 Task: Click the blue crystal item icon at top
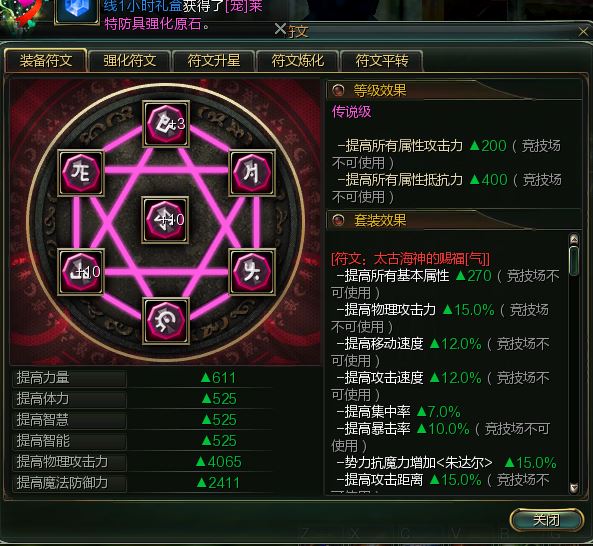[77, 11]
